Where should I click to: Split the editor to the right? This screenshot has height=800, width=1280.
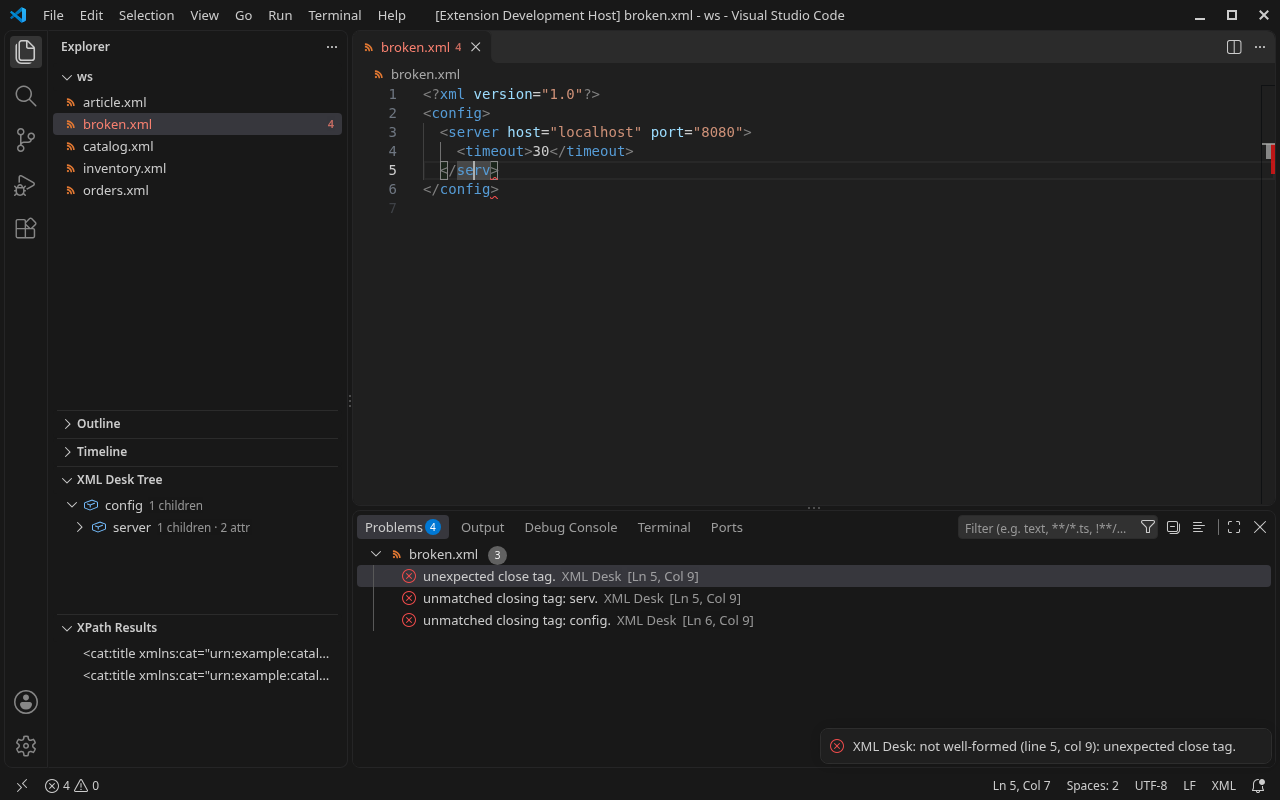coord(1234,47)
